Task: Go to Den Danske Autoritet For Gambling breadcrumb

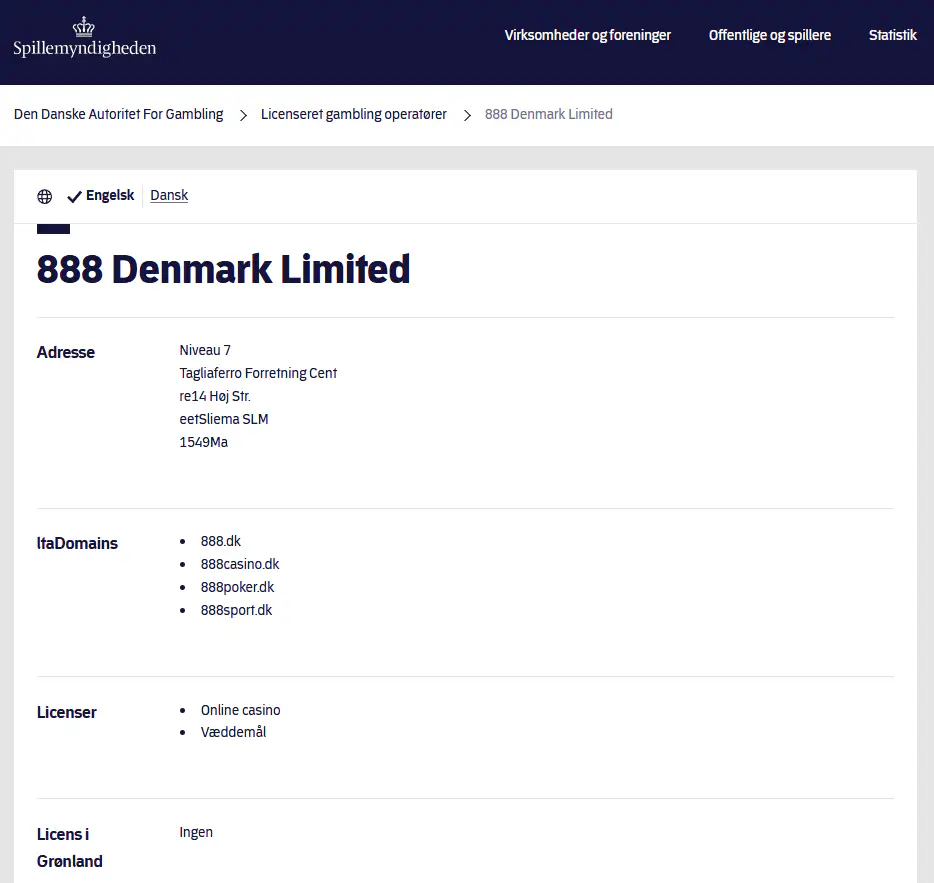Action: click(x=119, y=114)
